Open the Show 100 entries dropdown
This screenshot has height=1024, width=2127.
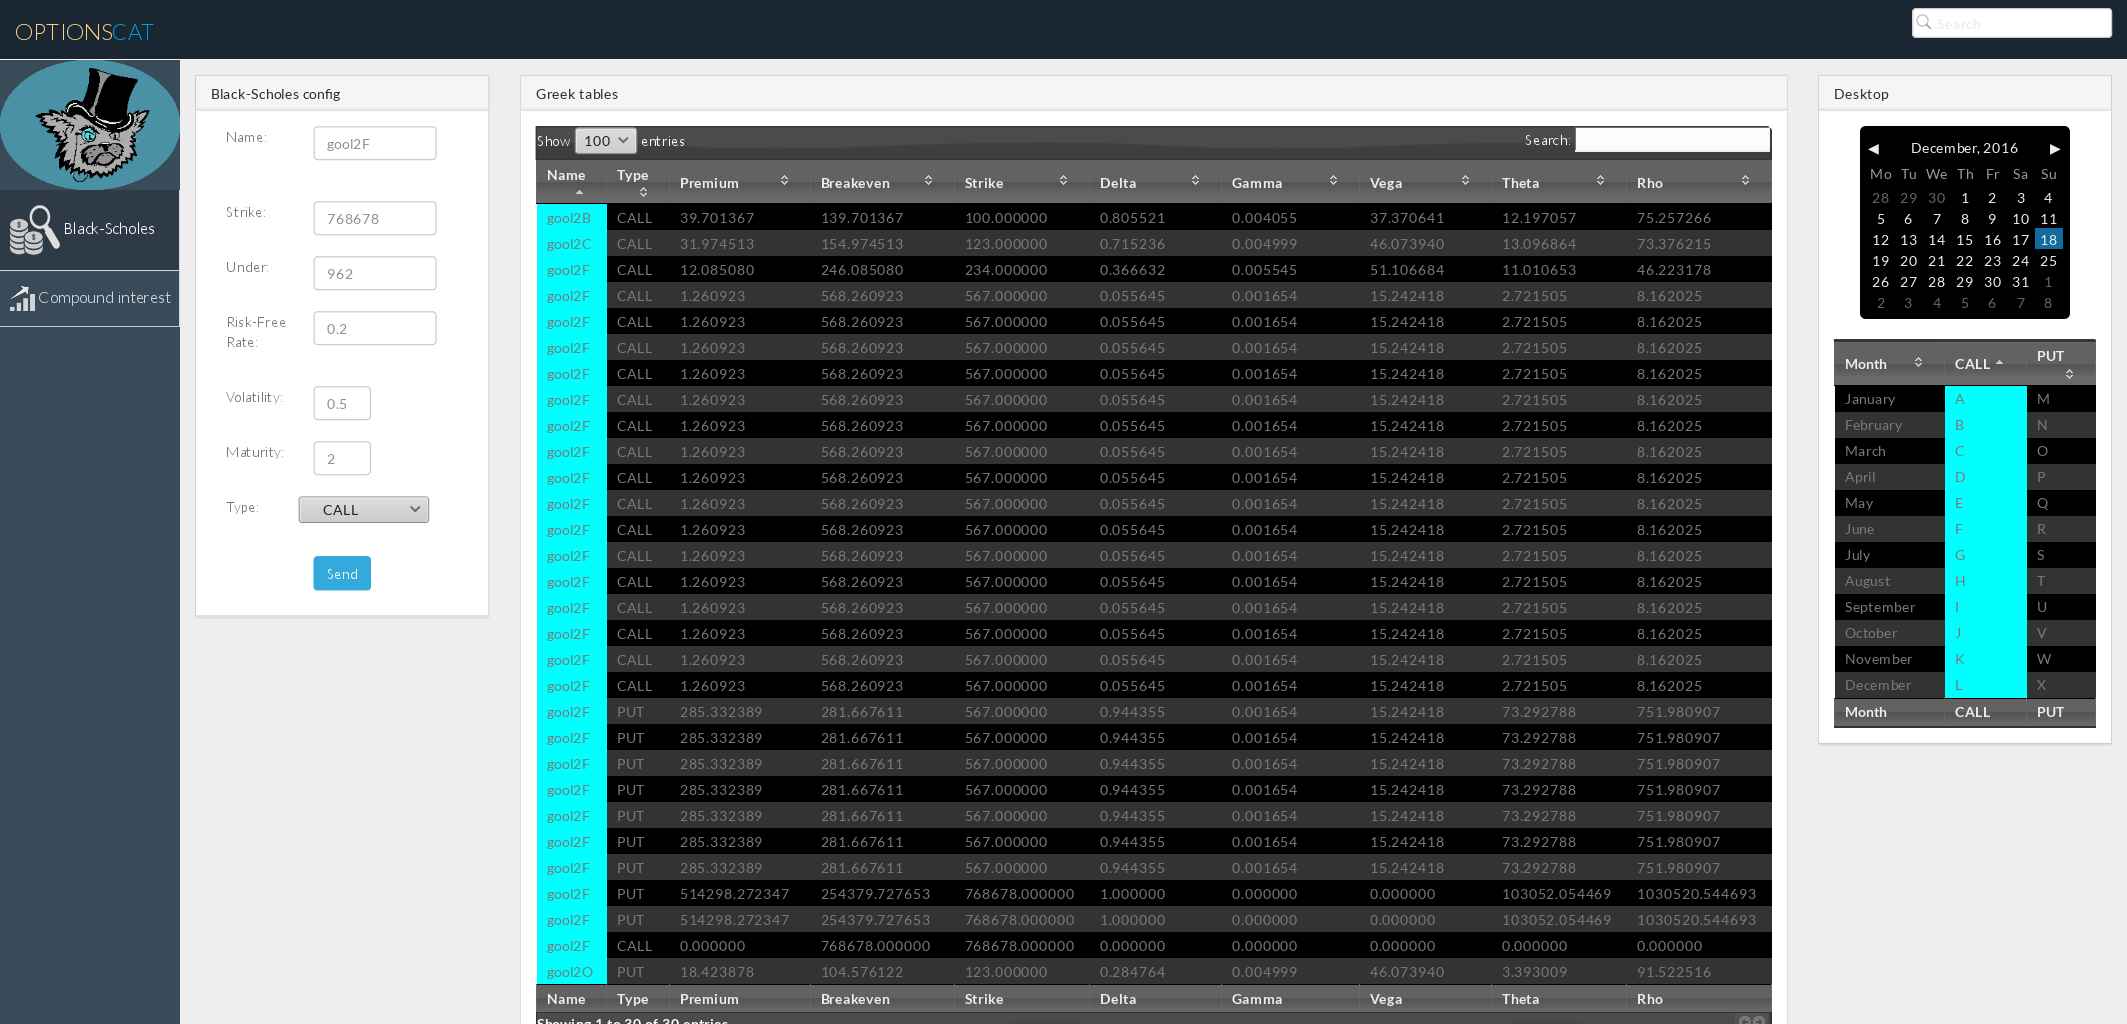[x=605, y=140]
